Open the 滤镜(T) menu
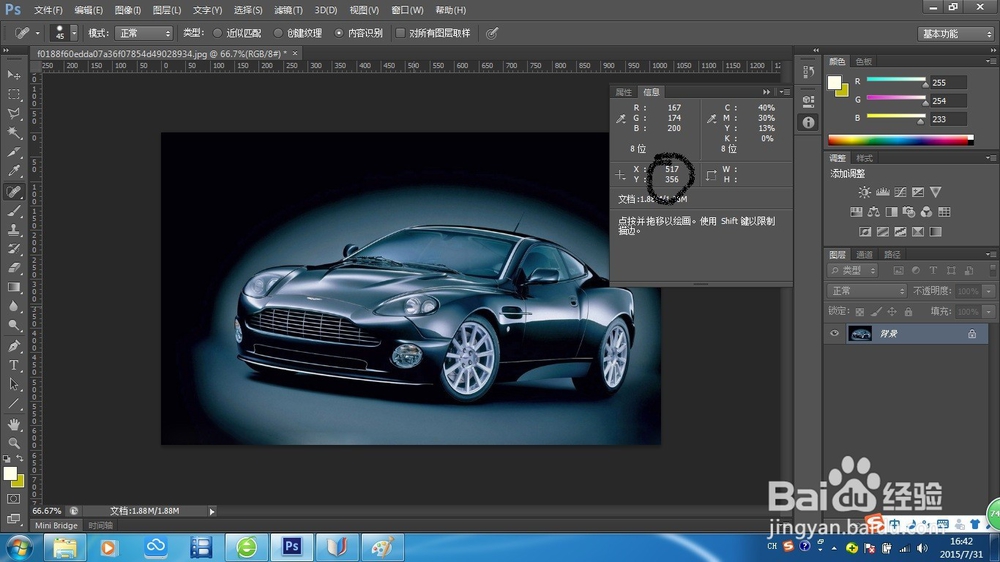The width and height of the screenshot is (1000, 562). pyautogui.click(x=288, y=10)
